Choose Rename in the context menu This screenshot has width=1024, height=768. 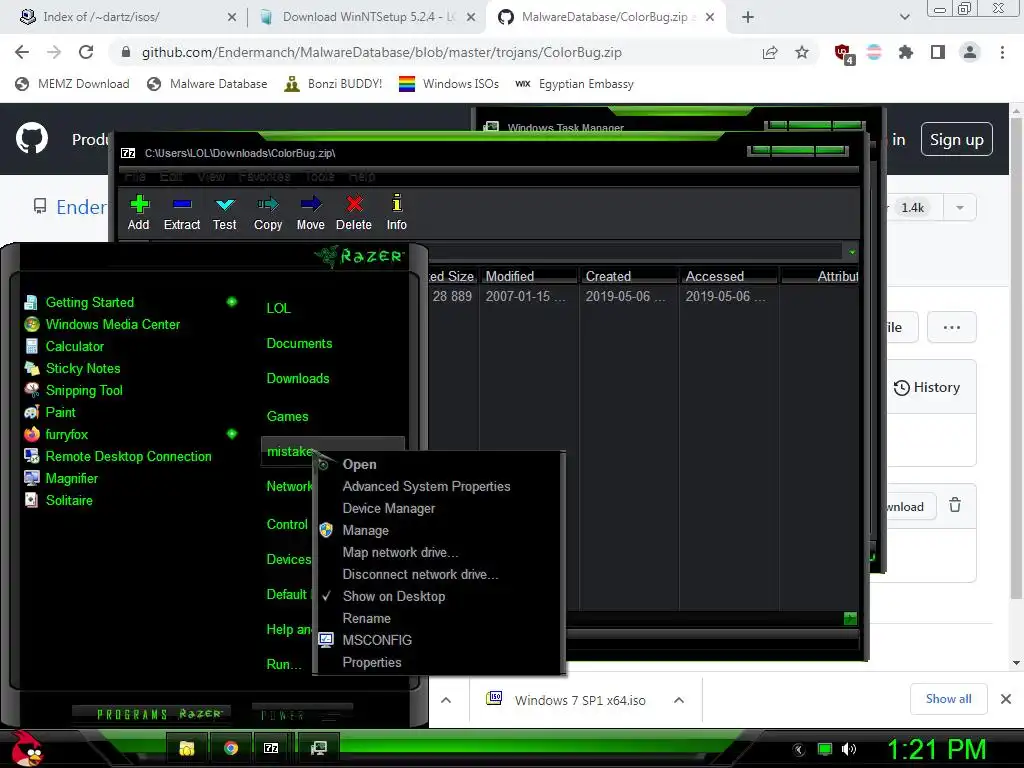pos(366,618)
